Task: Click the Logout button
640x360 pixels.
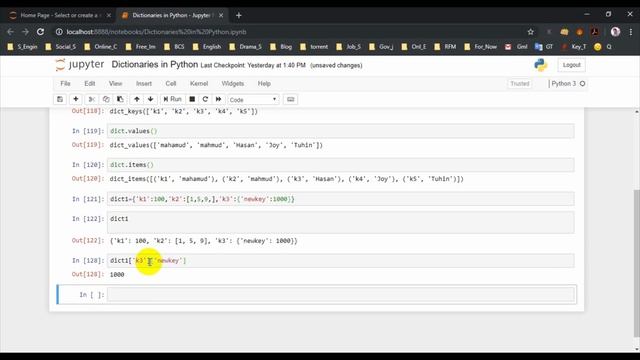Action: [x=571, y=65]
